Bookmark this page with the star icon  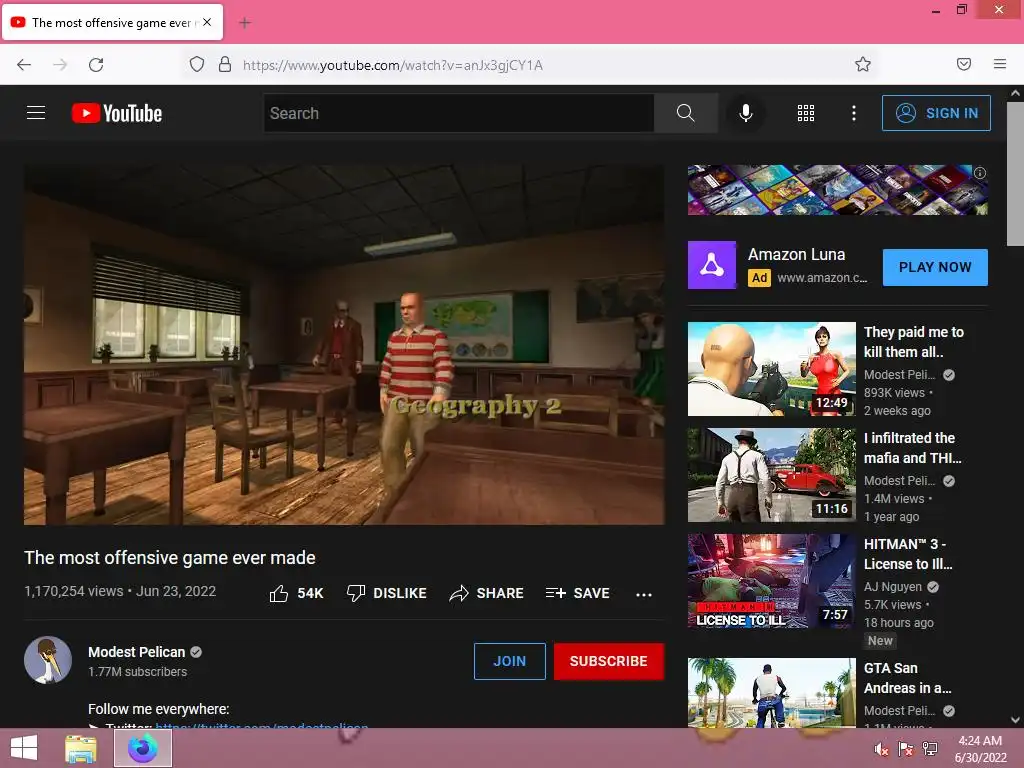(863, 64)
